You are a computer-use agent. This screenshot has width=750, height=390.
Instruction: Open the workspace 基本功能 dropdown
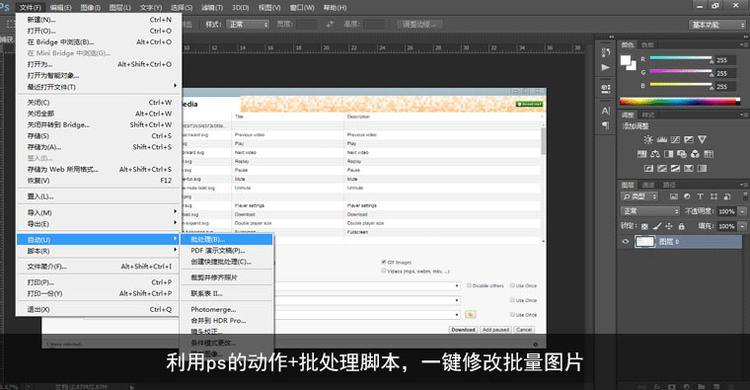(717, 24)
